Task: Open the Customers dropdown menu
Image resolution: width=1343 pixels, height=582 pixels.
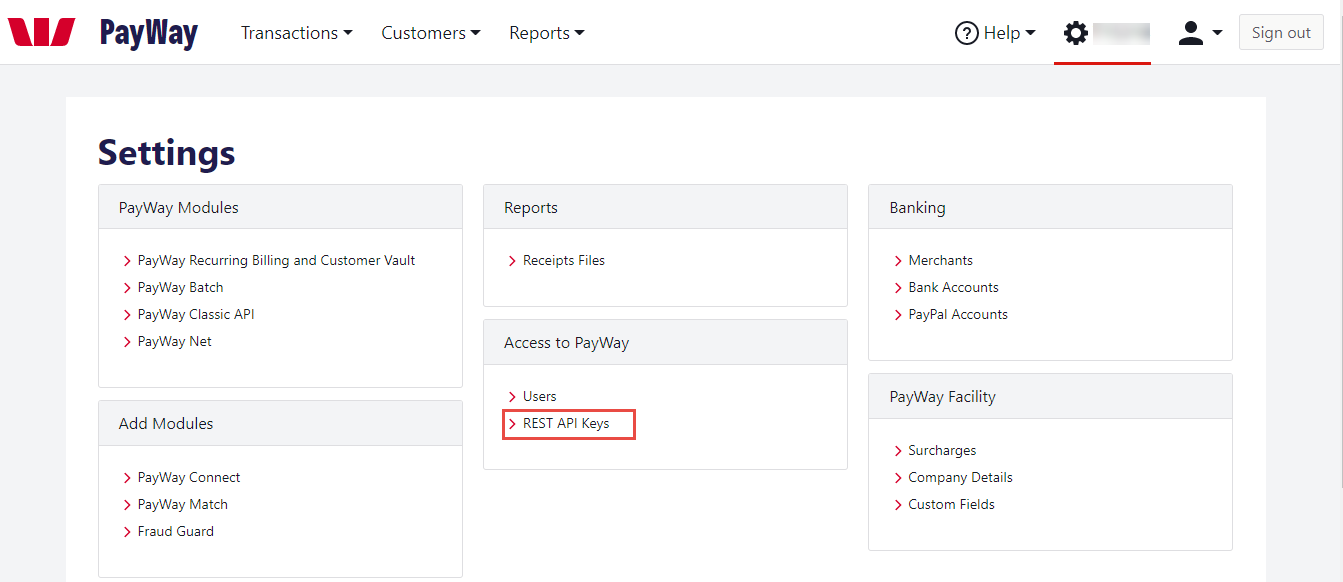Action: coord(431,33)
